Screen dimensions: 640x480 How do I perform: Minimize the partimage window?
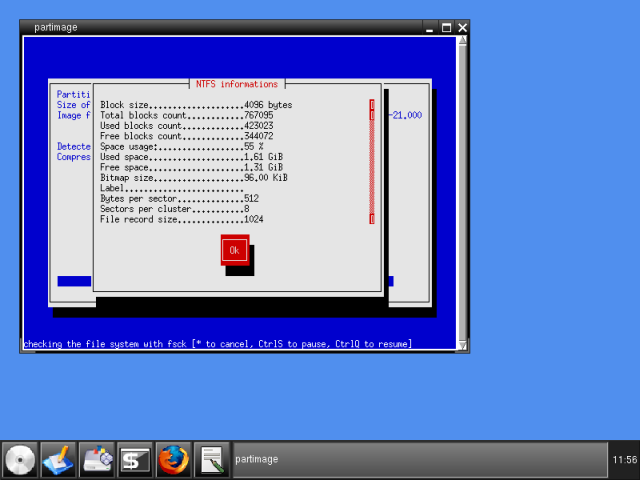[x=429, y=28]
